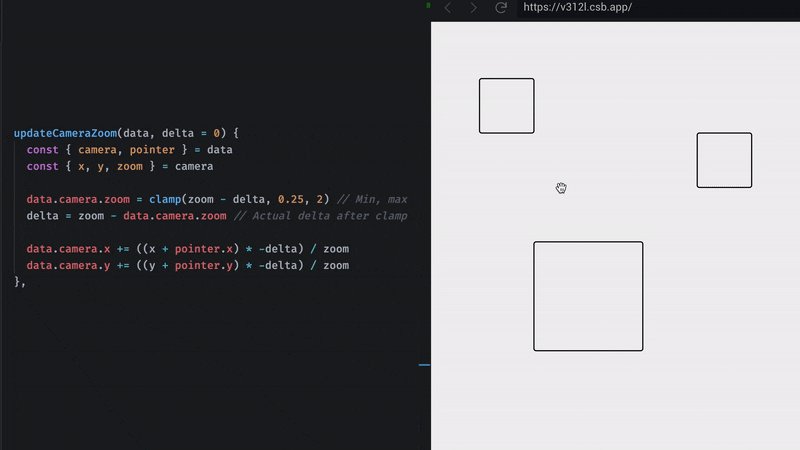Click the browser back arrow

[447, 8]
